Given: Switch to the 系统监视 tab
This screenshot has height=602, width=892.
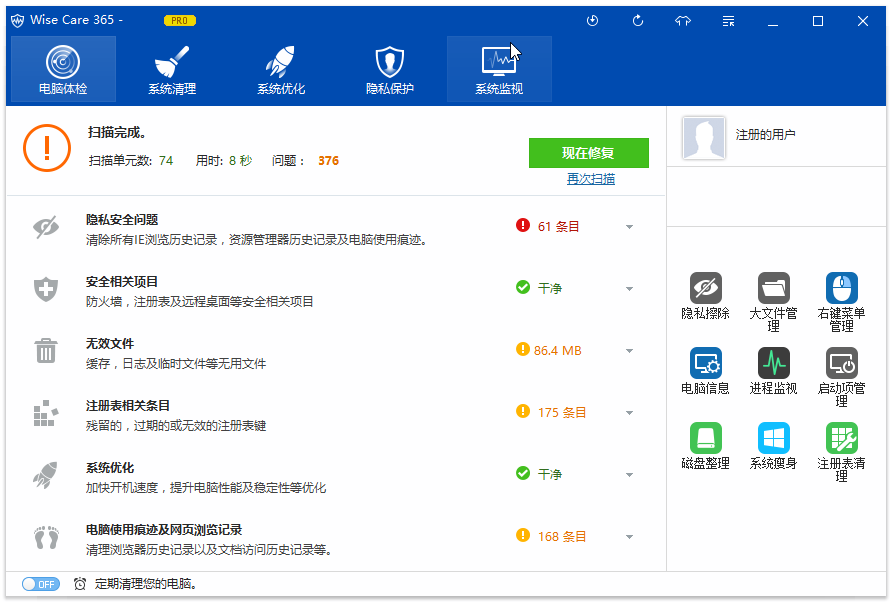Looking at the screenshot, I should (x=499, y=70).
